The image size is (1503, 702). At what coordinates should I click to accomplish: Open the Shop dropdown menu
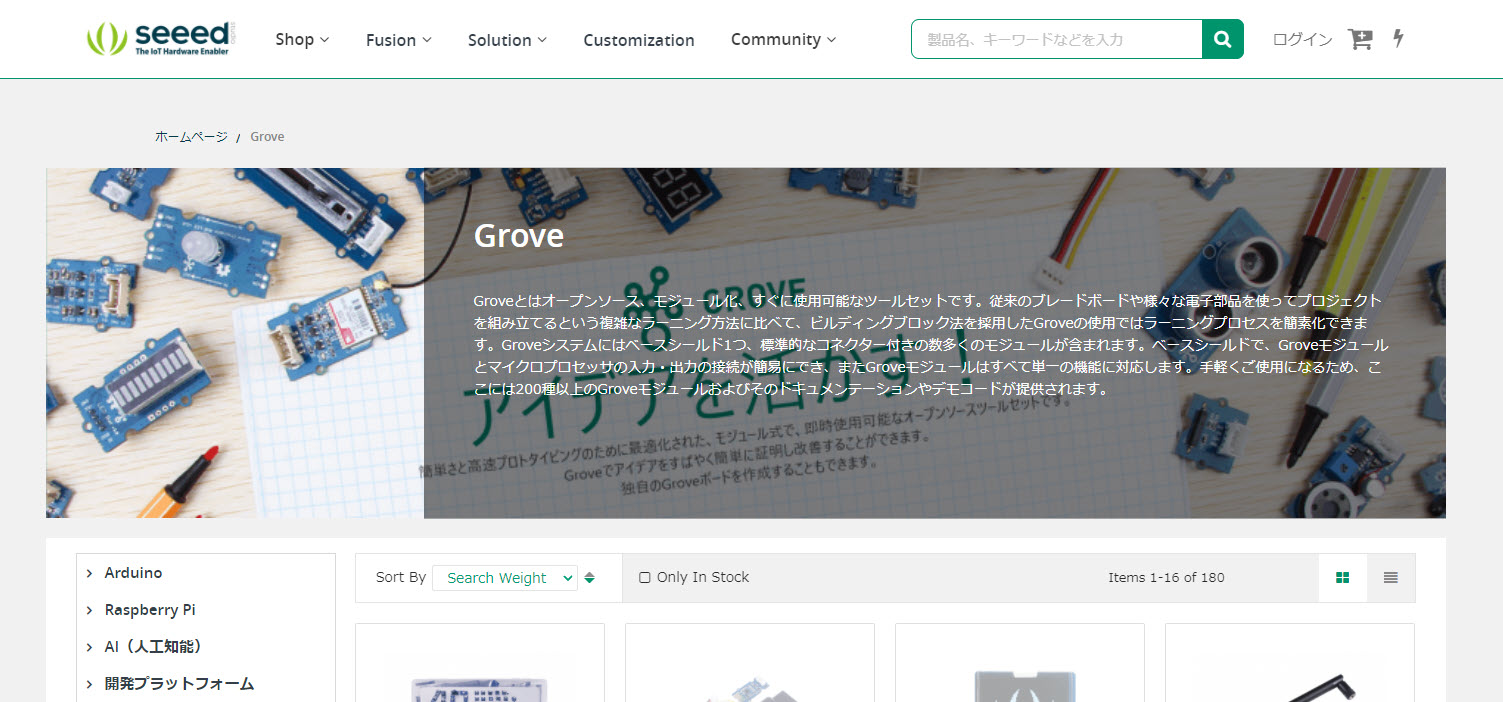click(x=302, y=40)
